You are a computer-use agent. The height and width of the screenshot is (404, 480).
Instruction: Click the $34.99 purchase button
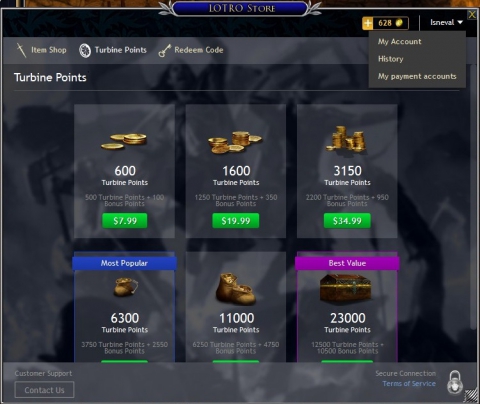[347, 221]
